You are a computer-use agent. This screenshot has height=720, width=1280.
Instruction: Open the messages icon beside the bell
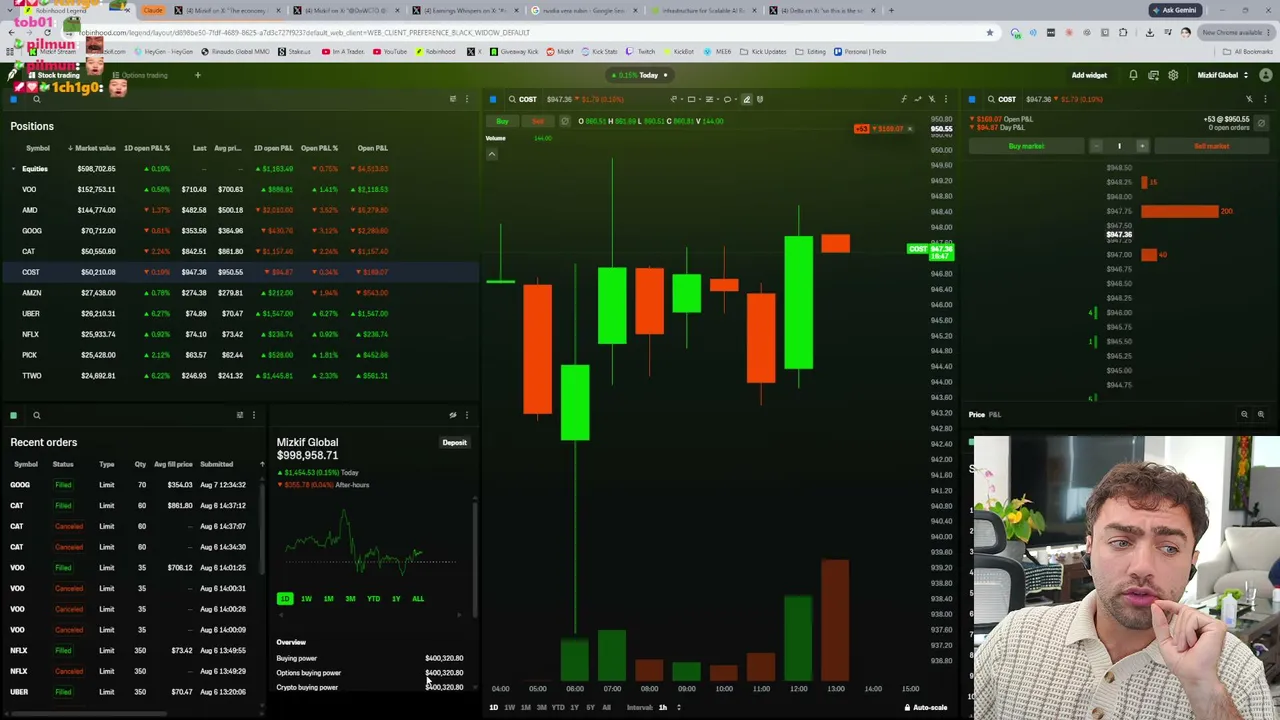tap(1153, 75)
